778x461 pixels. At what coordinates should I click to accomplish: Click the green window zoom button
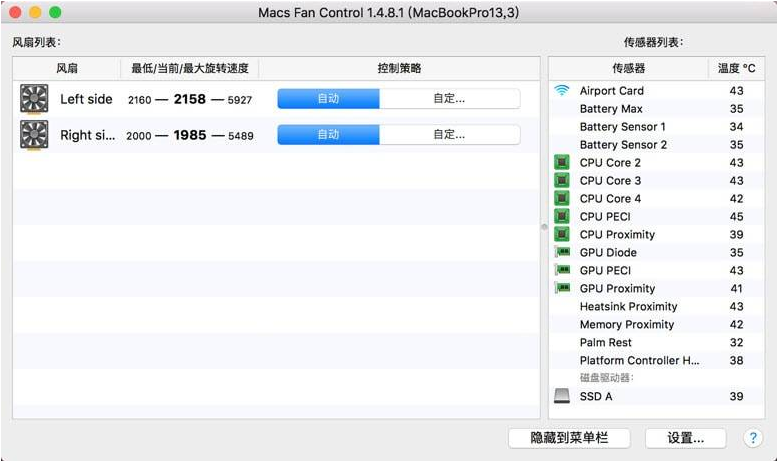(x=55, y=12)
